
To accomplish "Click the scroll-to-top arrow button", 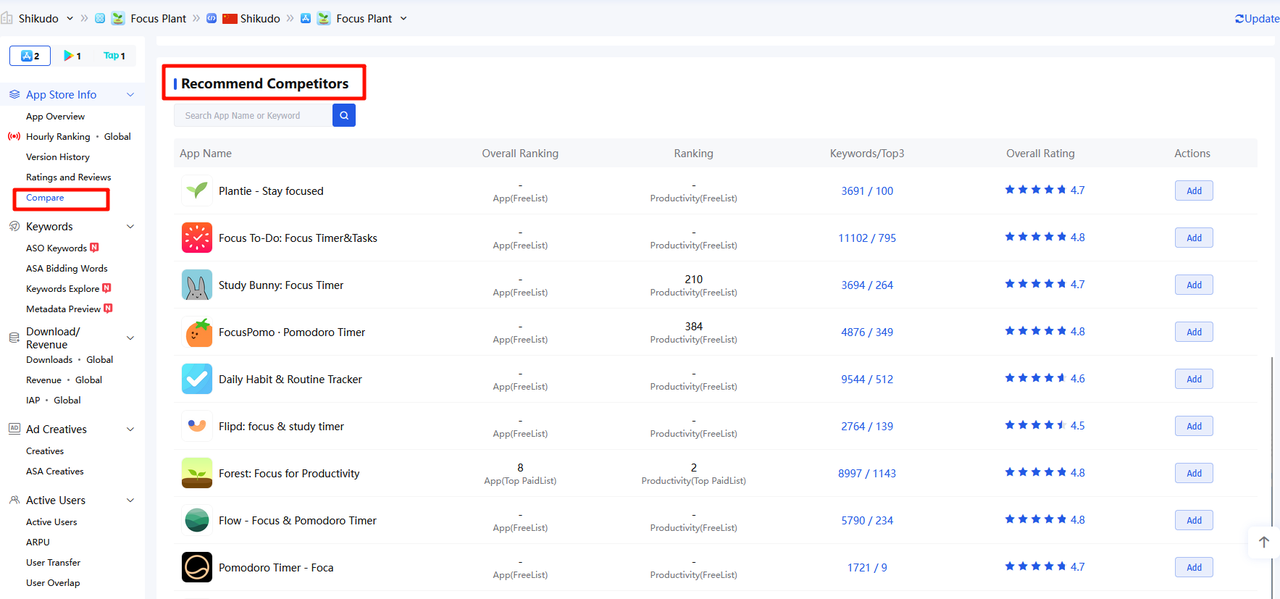I will point(1263,542).
